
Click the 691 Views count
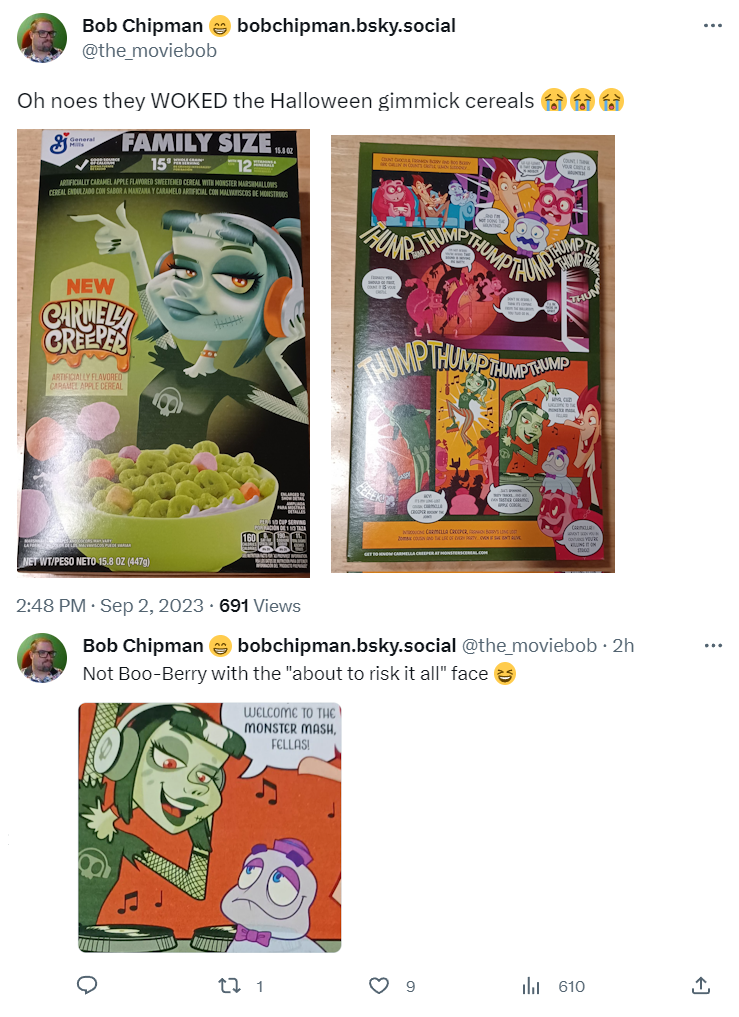[x=260, y=605]
